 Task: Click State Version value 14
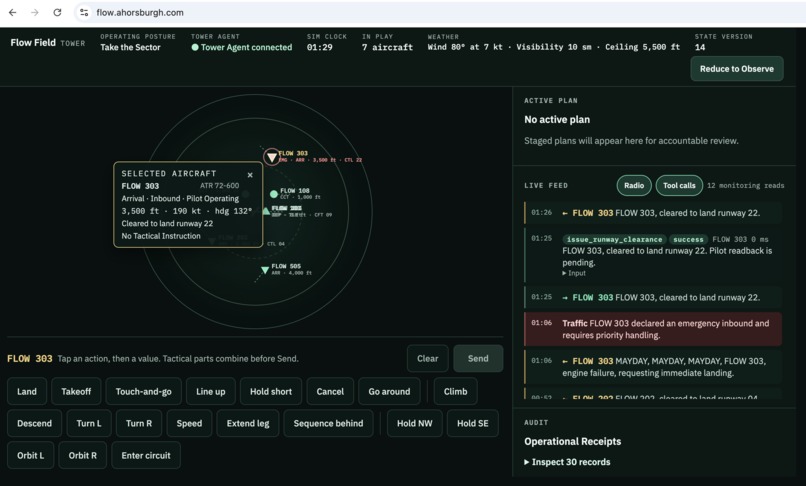coord(700,47)
